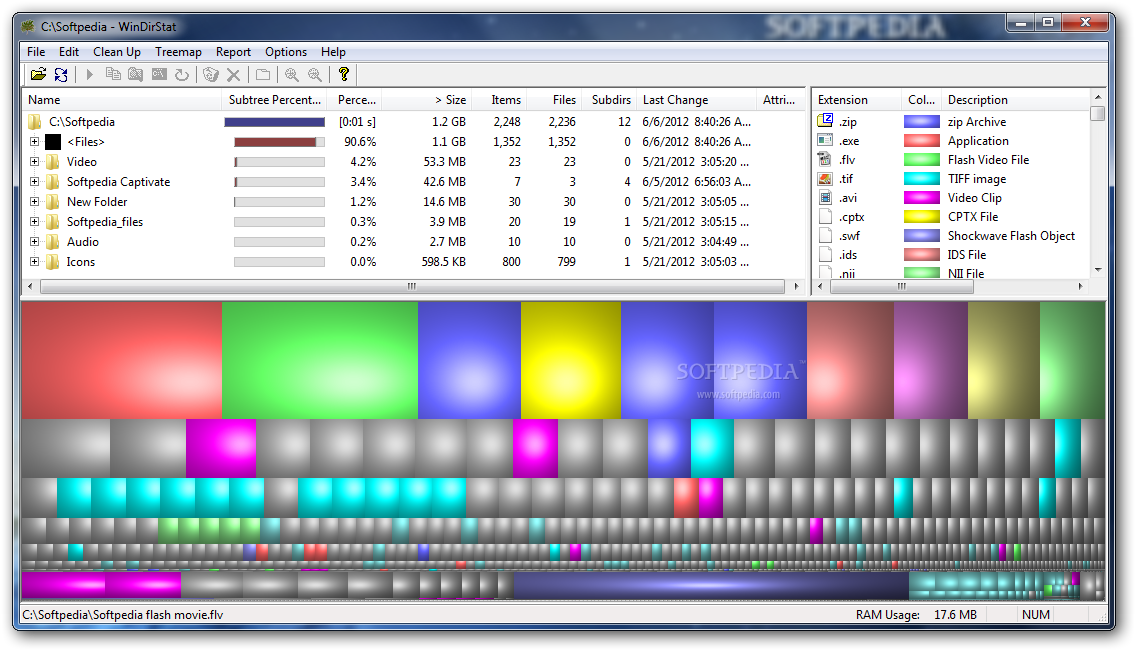The height and width of the screenshot is (651, 1136).
Task: Click the permanent Delete X icon
Action: click(233, 74)
